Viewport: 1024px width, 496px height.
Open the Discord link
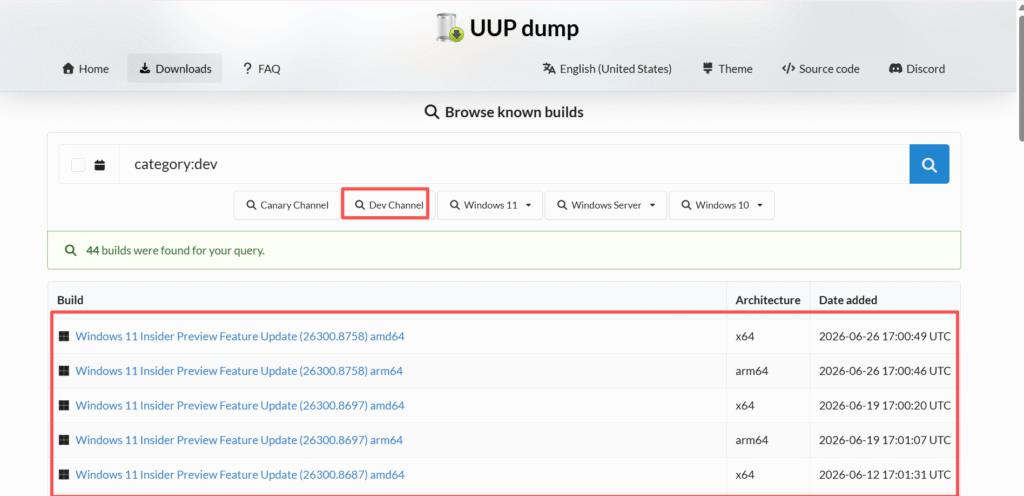917,69
